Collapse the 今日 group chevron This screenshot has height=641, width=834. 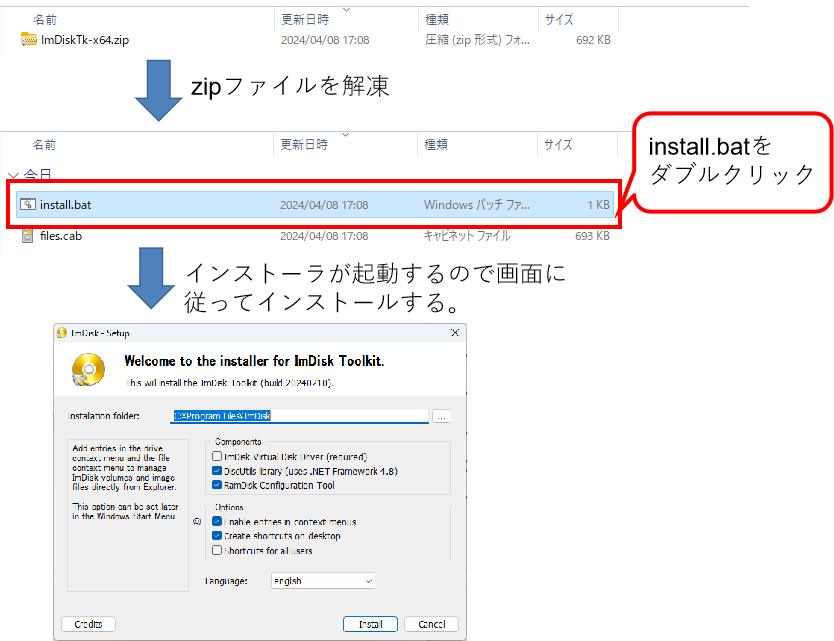coord(14,175)
